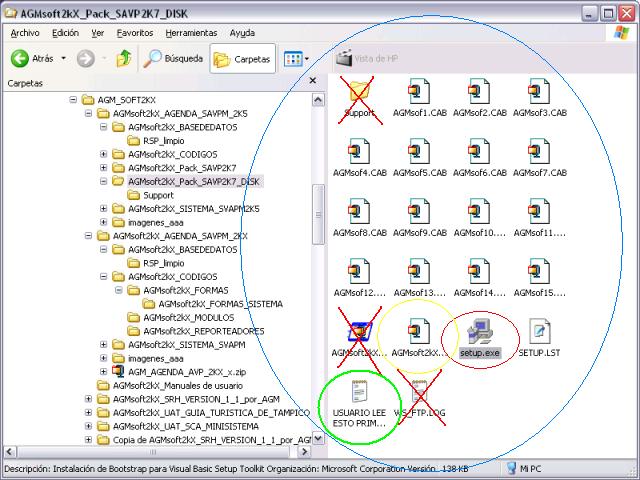Click horizontal scrollbar left arrow

[10, 452]
